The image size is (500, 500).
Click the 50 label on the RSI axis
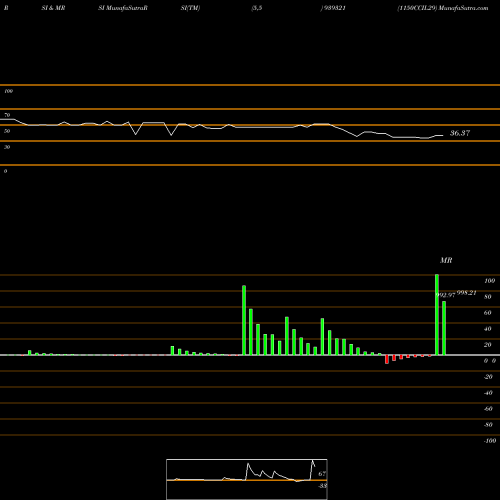click(7, 131)
